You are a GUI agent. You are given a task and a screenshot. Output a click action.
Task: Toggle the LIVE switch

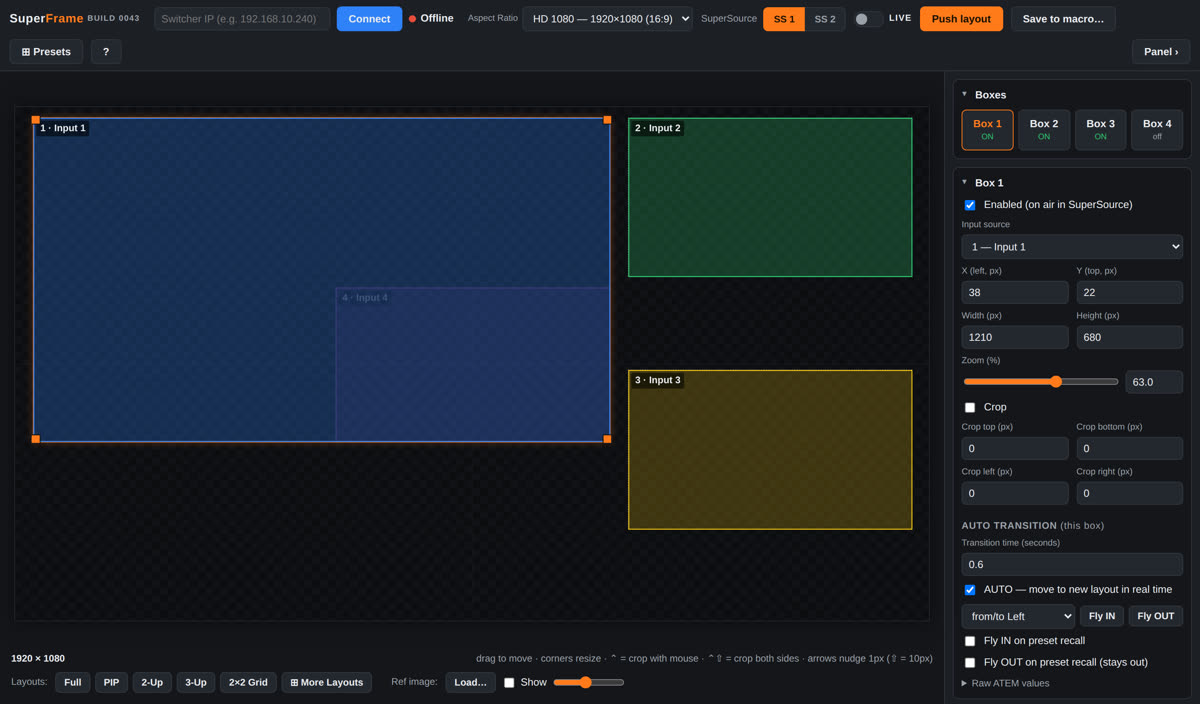[x=868, y=19]
